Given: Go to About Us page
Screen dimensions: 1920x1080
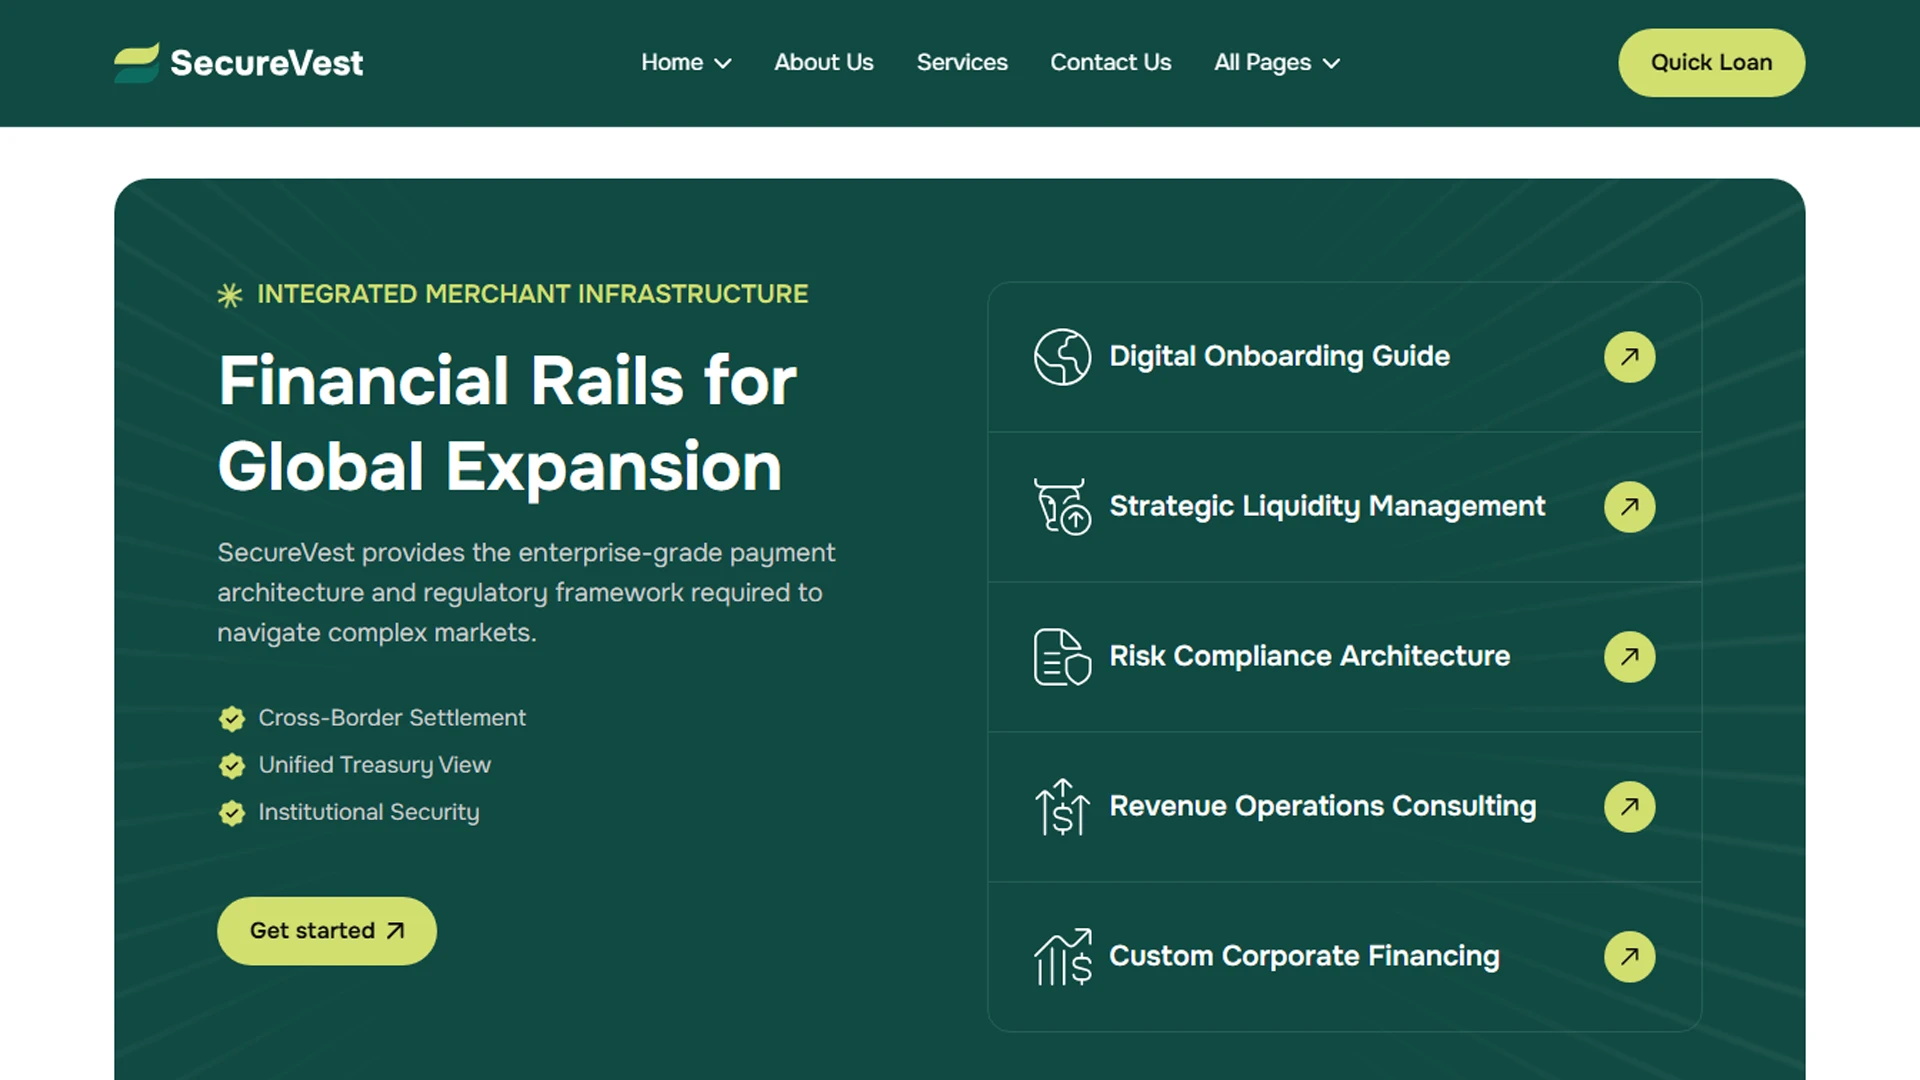Looking at the screenshot, I should [824, 62].
